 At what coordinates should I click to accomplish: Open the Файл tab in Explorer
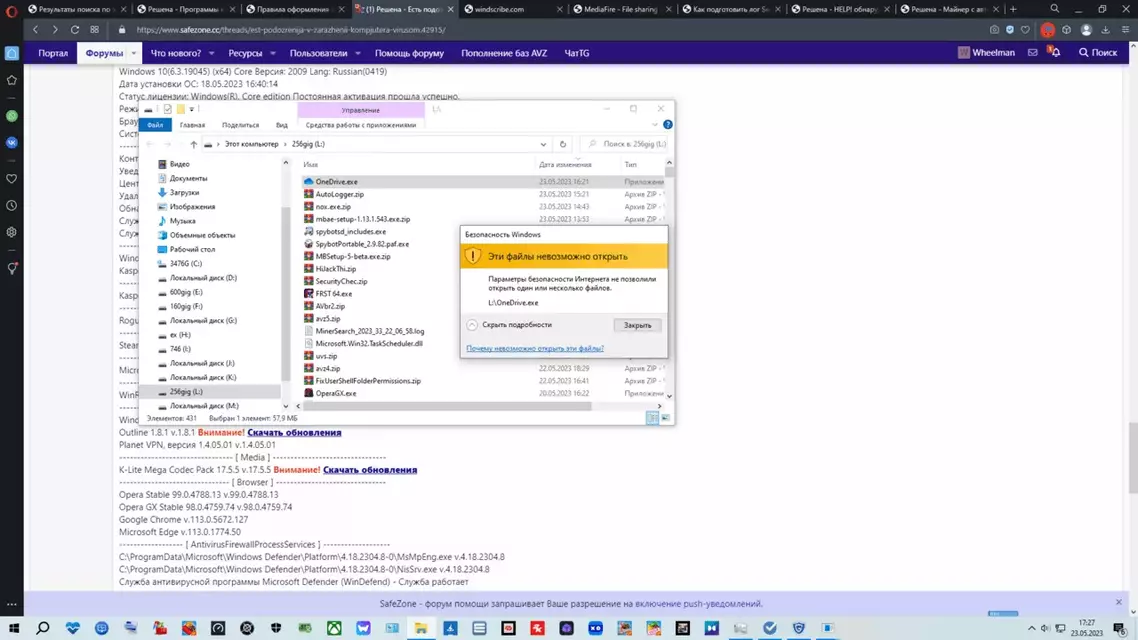[x=155, y=125]
